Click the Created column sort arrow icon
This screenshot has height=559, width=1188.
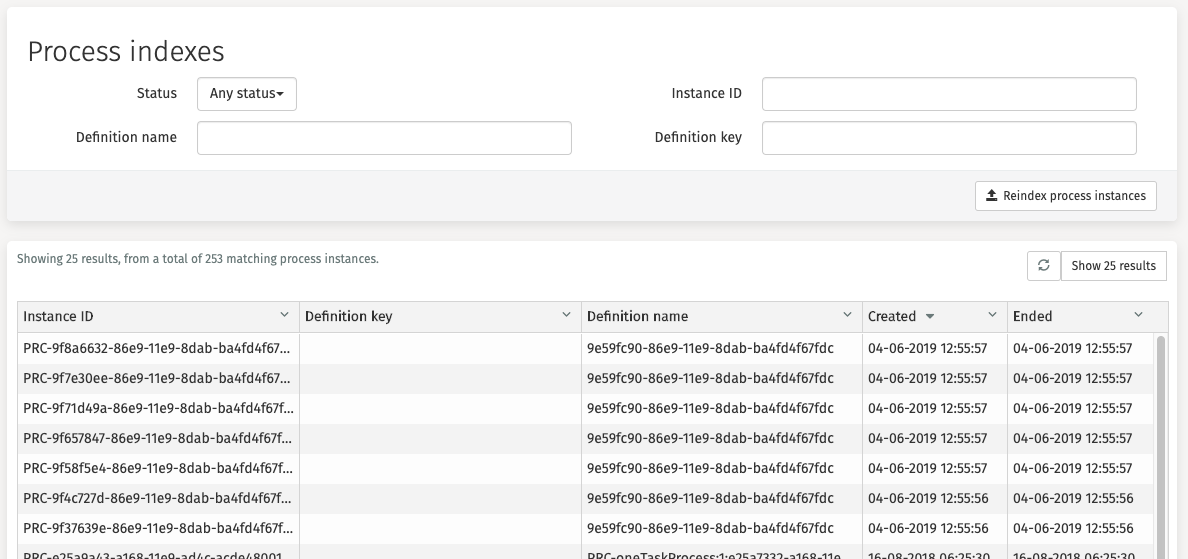[x=930, y=317]
